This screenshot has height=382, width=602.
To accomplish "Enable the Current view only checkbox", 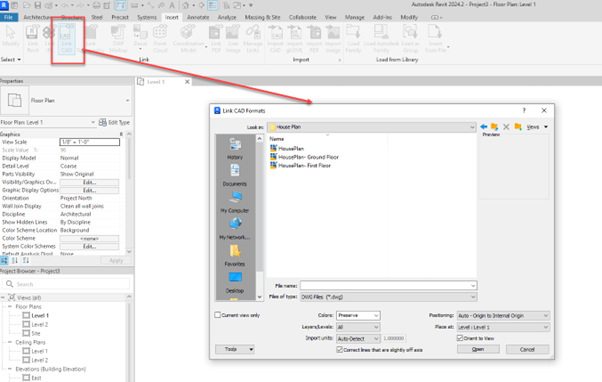I will (x=218, y=315).
